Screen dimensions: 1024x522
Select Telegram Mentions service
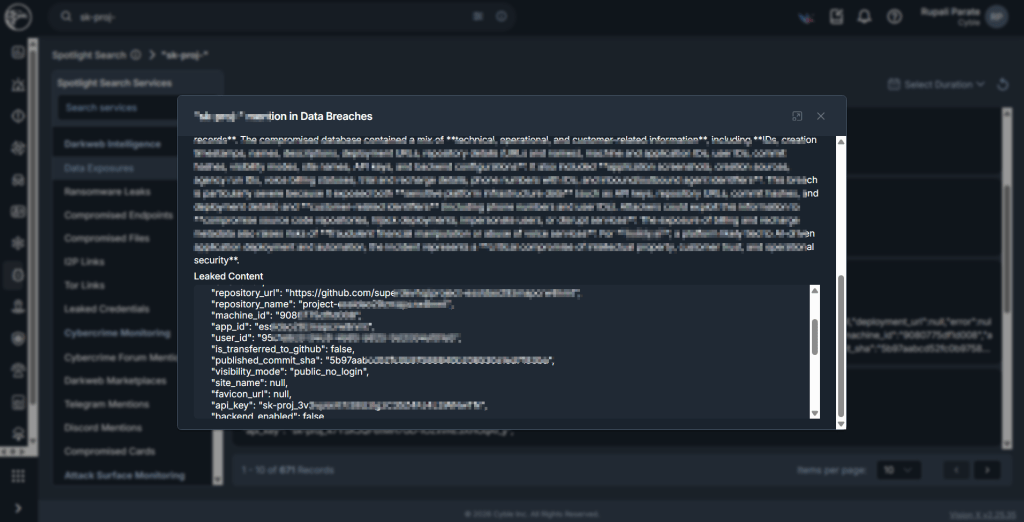pos(106,404)
